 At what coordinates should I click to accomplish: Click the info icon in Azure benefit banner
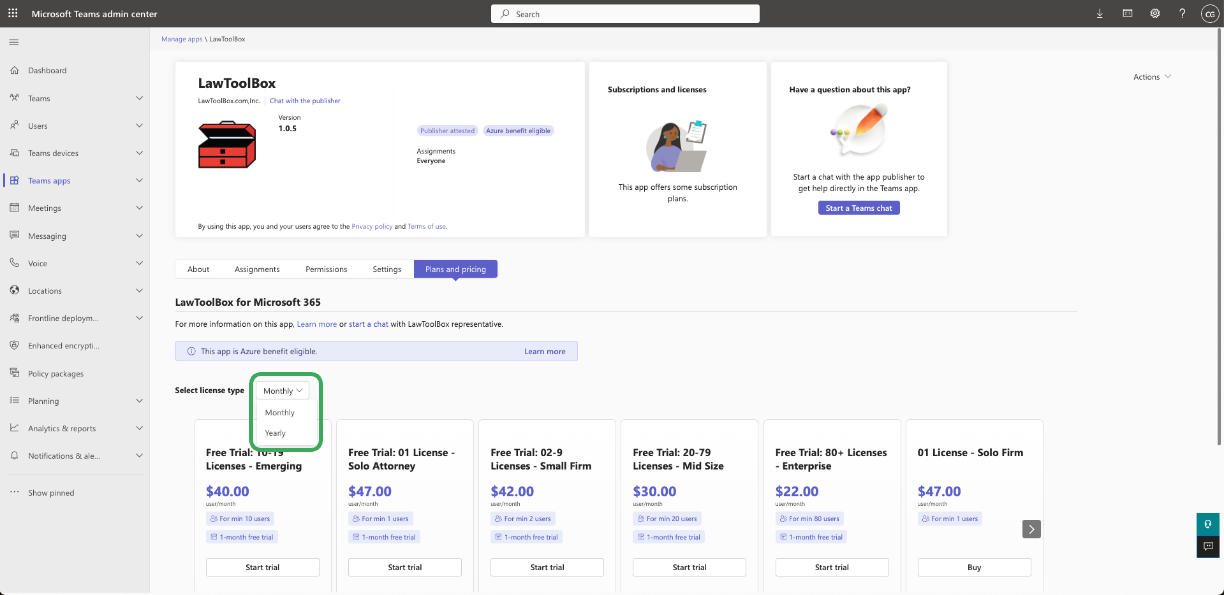[x=191, y=352]
